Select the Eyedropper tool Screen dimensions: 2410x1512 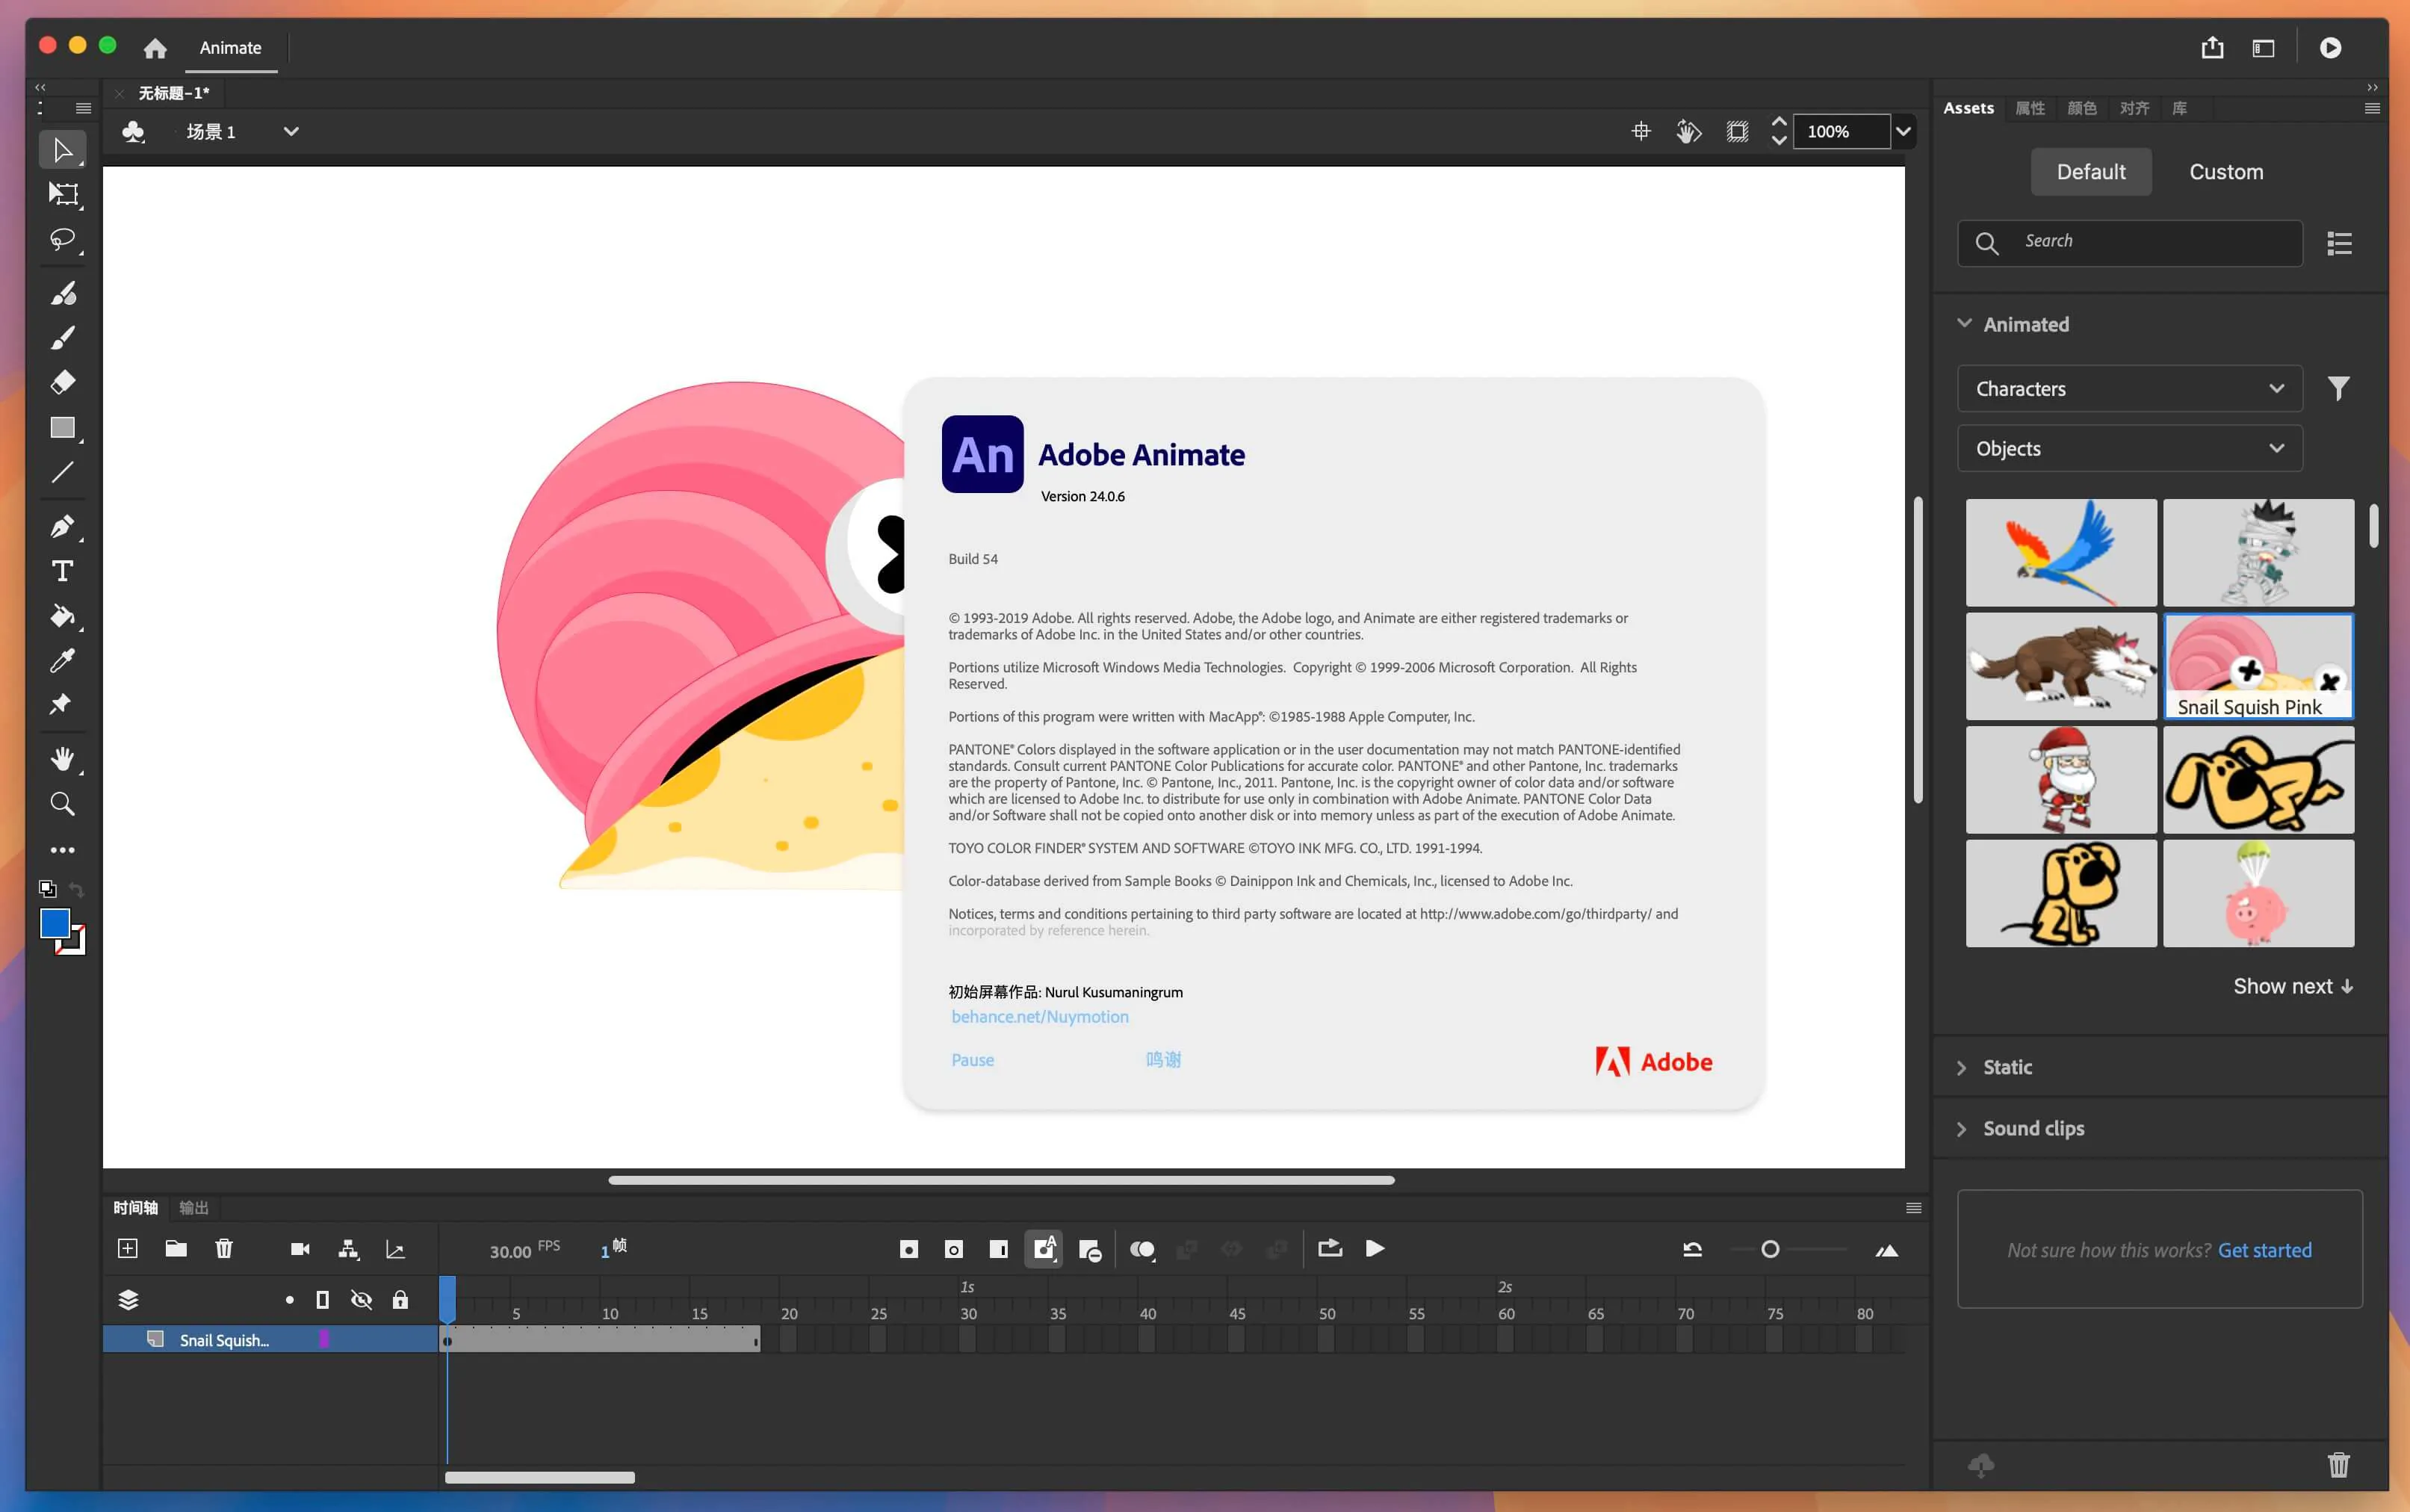63,660
